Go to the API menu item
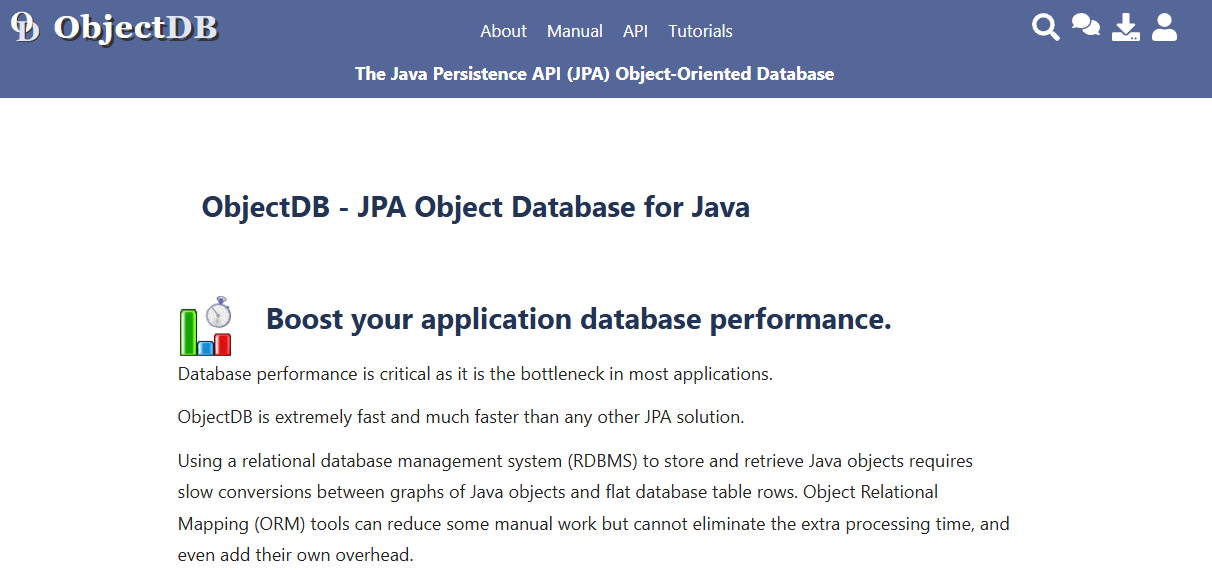1212x576 pixels. coord(635,31)
